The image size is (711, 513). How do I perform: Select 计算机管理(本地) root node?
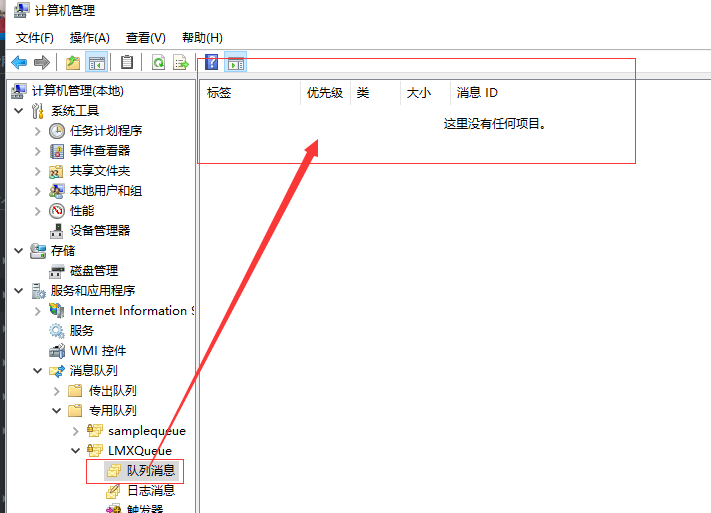click(x=78, y=91)
